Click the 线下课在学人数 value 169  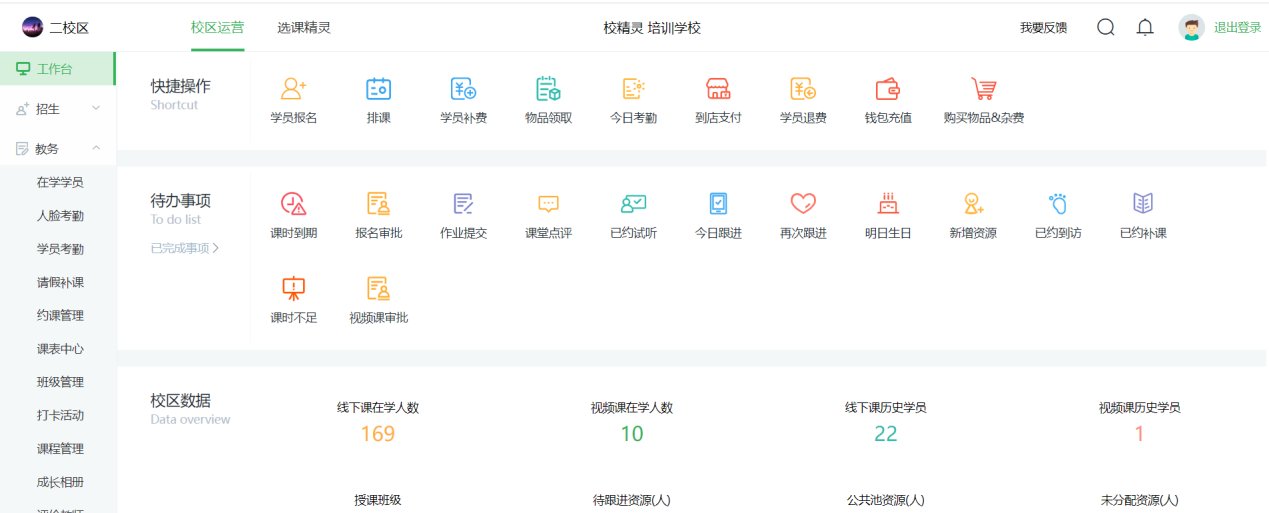[x=378, y=434]
